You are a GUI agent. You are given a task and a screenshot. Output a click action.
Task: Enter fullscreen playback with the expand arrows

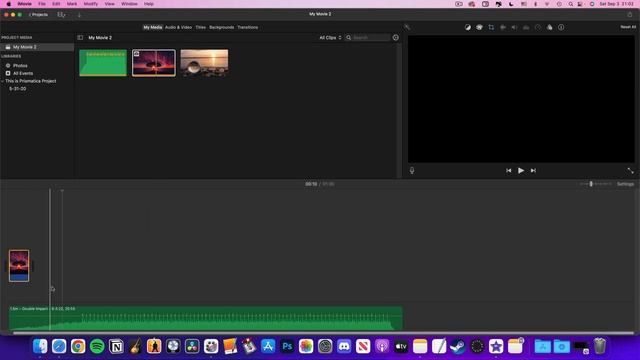click(x=631, y=171)
